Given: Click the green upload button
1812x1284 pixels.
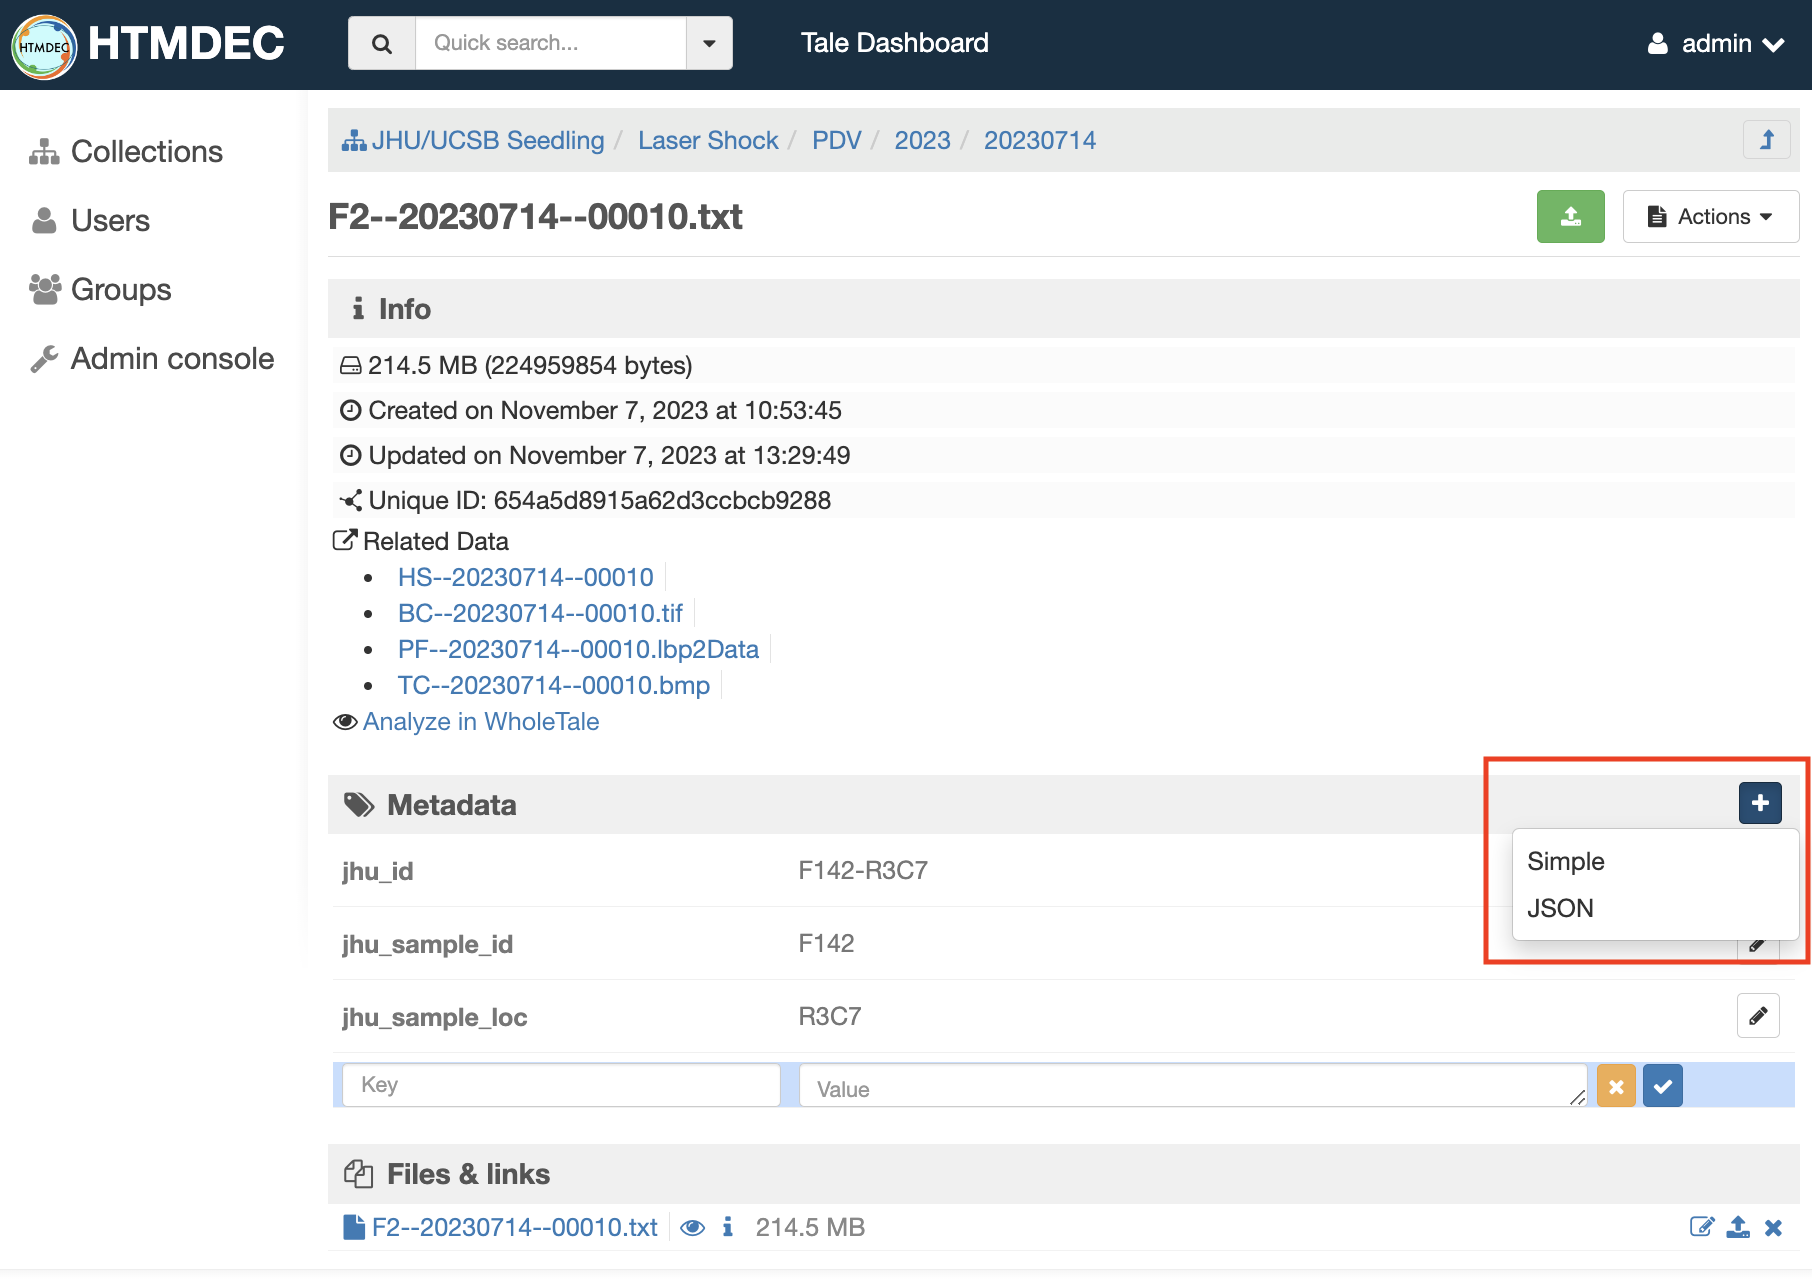Looking at the screenshot, I should coord(1570,216).
